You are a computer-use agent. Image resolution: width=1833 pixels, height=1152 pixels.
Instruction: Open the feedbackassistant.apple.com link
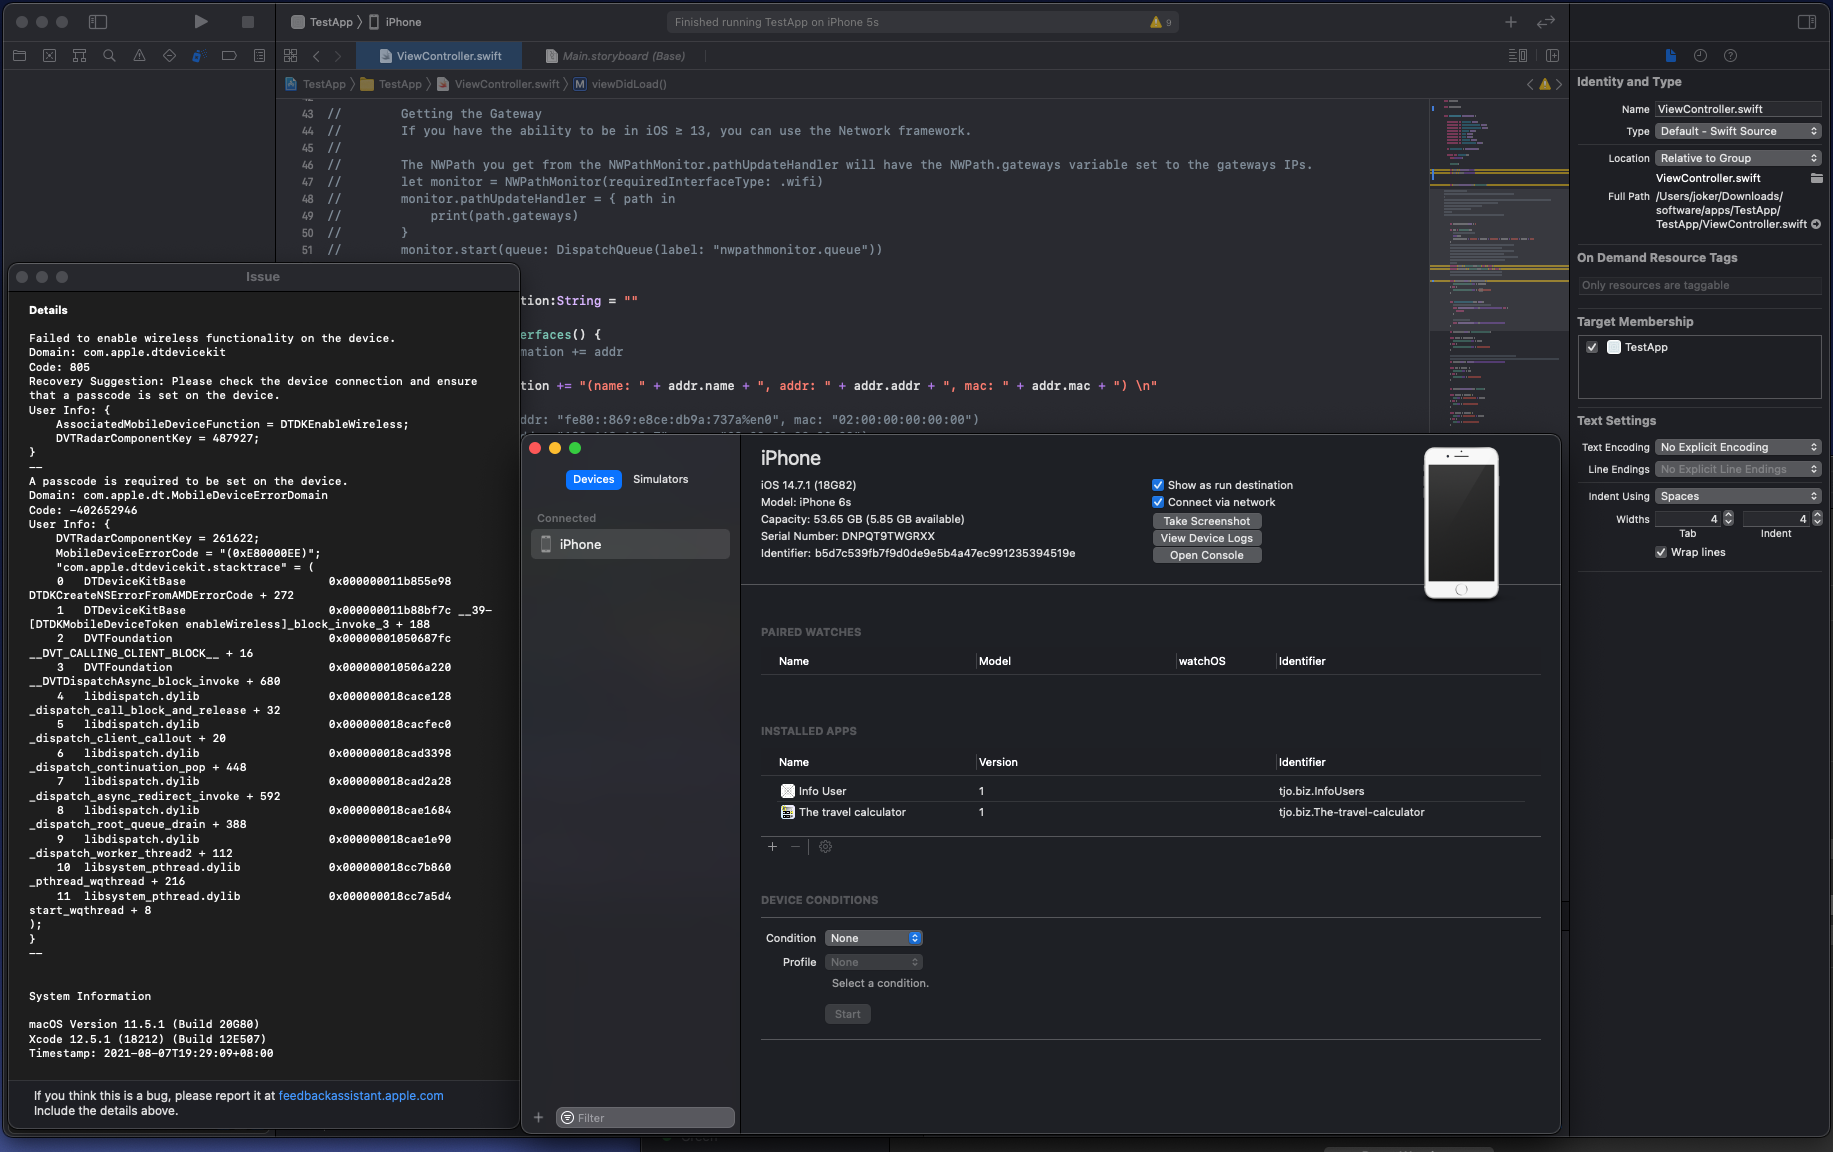coord(360,1096)
